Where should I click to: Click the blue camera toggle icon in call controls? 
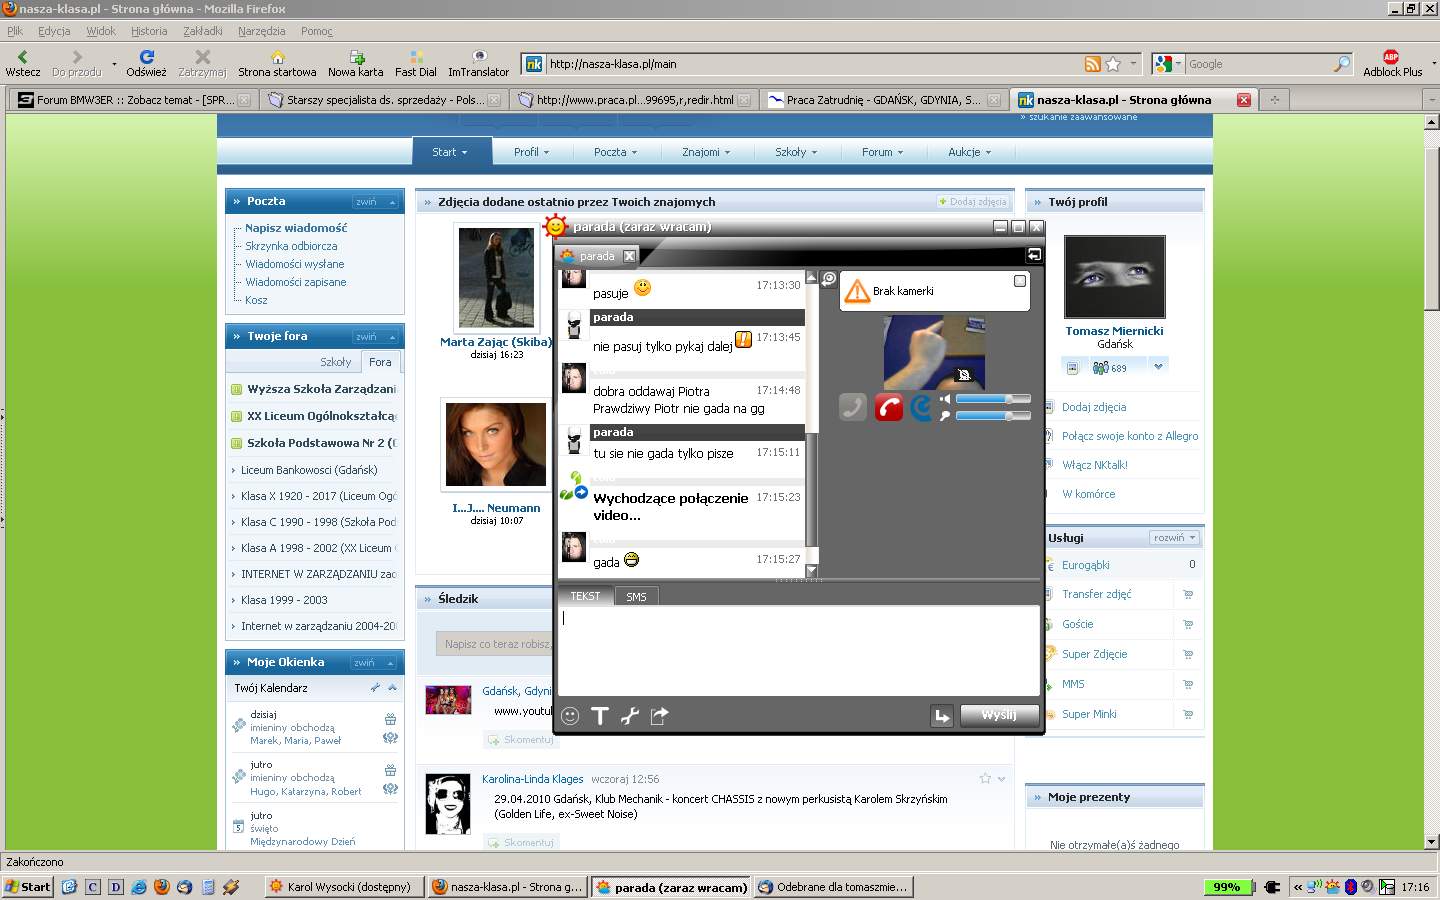coord(921,407)
